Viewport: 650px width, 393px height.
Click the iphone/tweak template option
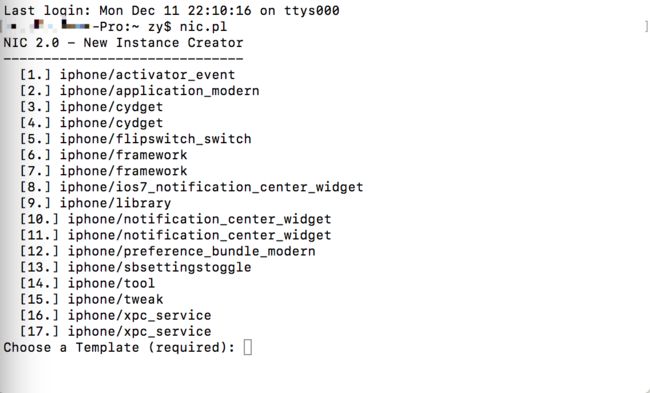[x=91, y=299]
